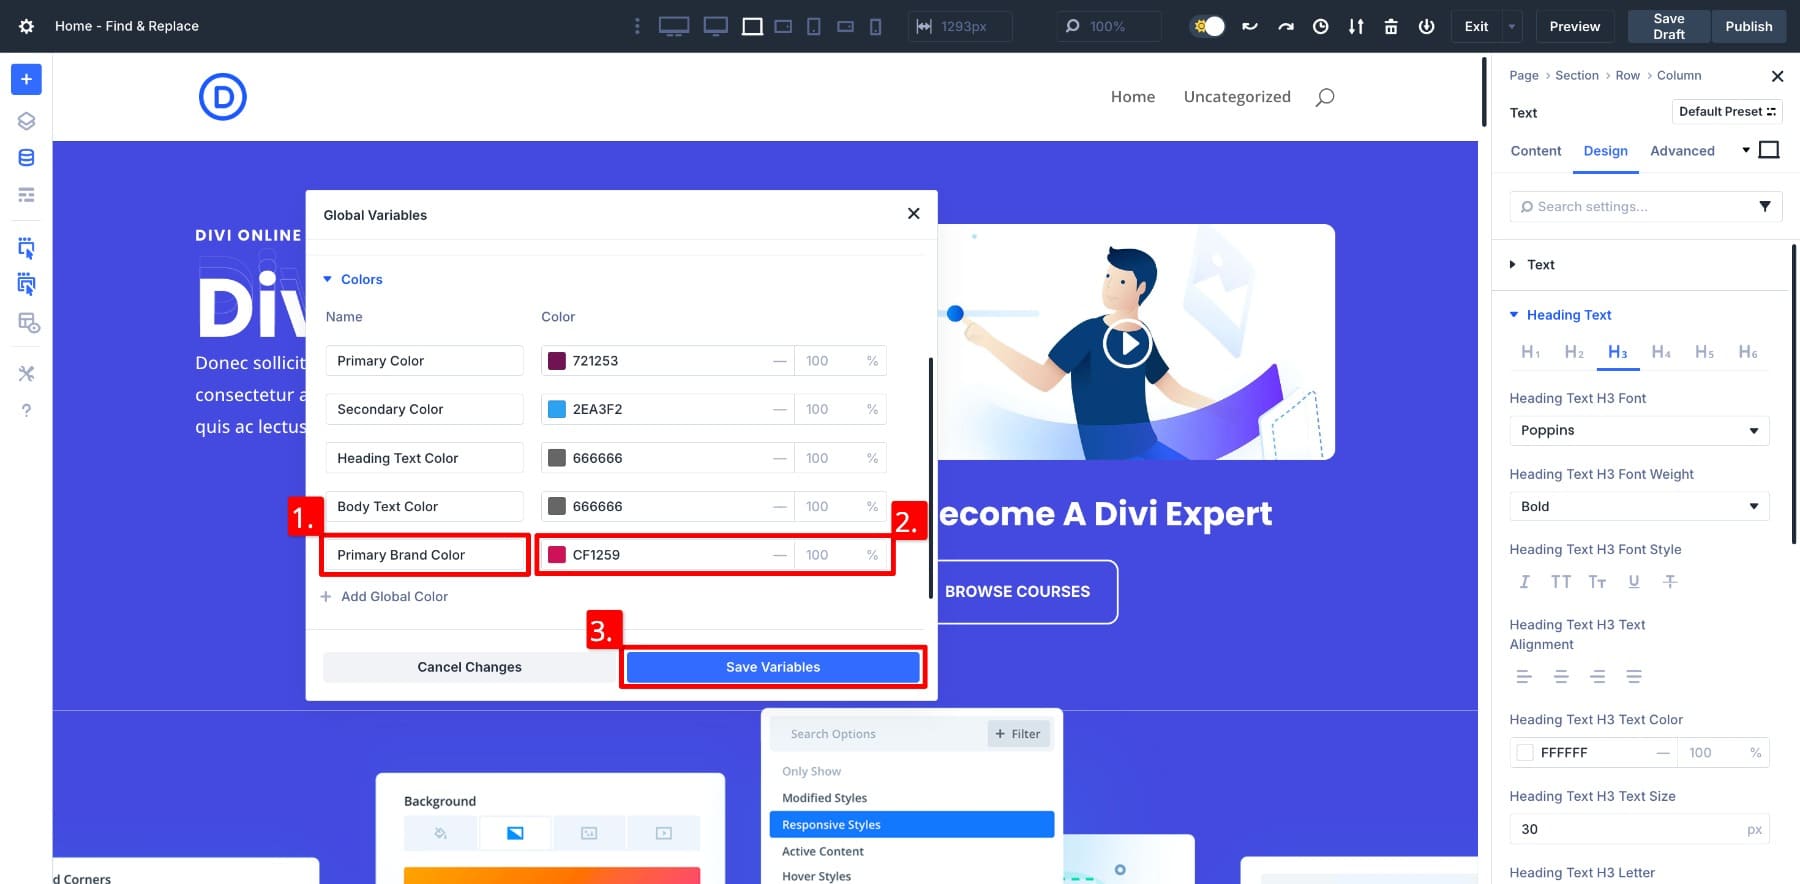Click the Heading Text H3 size field
The height and width of the screenshot is (884, 1800).
point(1639,829)
